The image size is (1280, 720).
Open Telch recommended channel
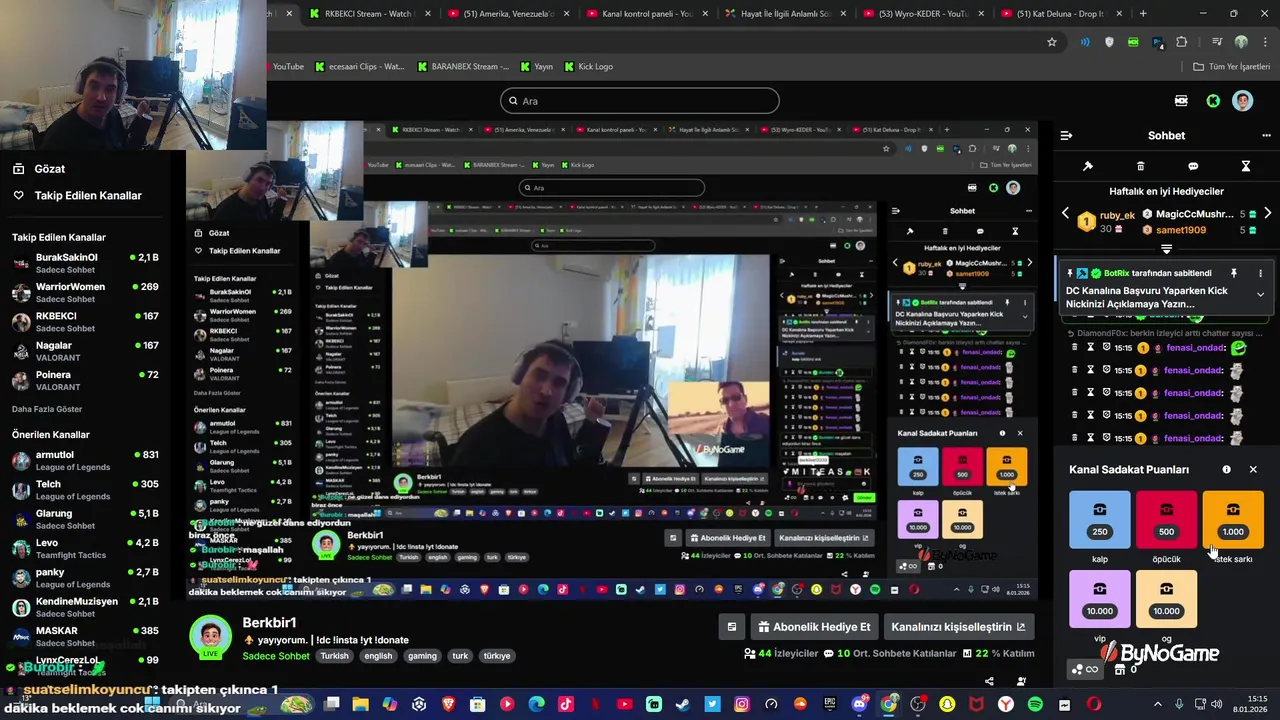click(x=85, y=490)
